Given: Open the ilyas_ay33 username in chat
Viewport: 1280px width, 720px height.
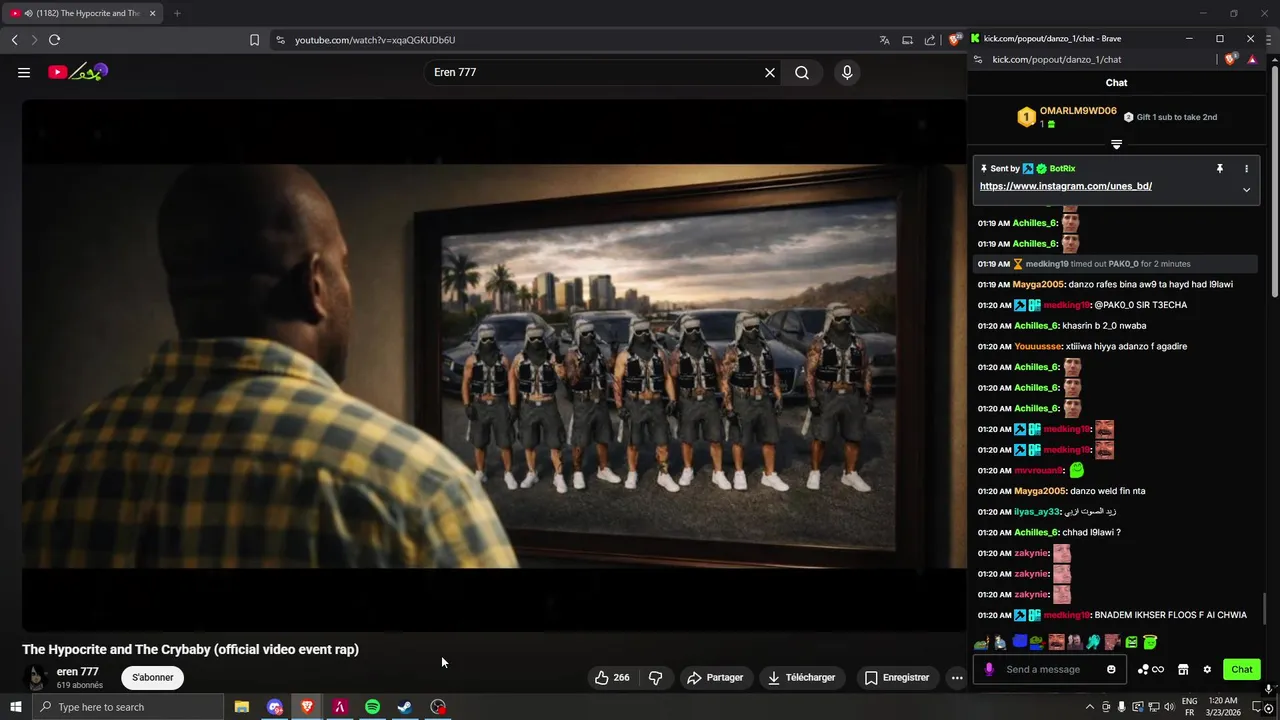Looking at the screenshot, I should 1036,512.
